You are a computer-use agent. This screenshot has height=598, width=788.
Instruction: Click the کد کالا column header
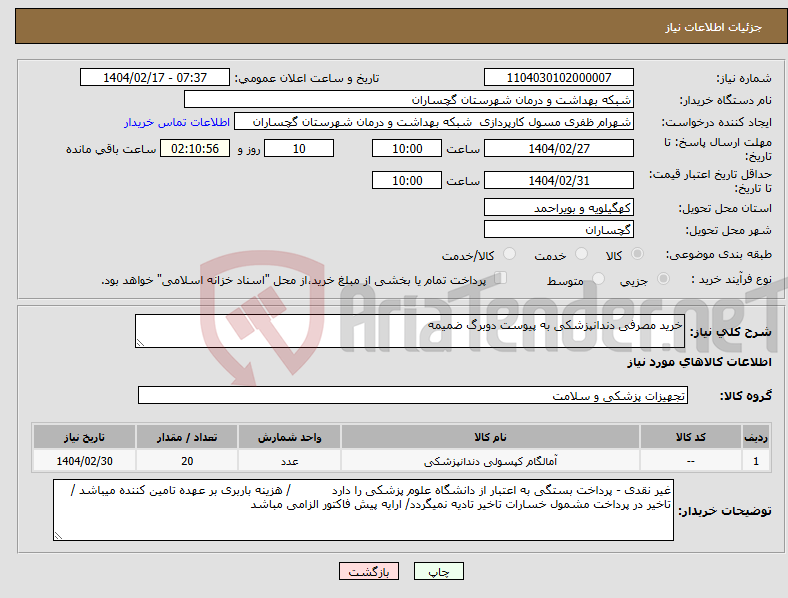691,437
